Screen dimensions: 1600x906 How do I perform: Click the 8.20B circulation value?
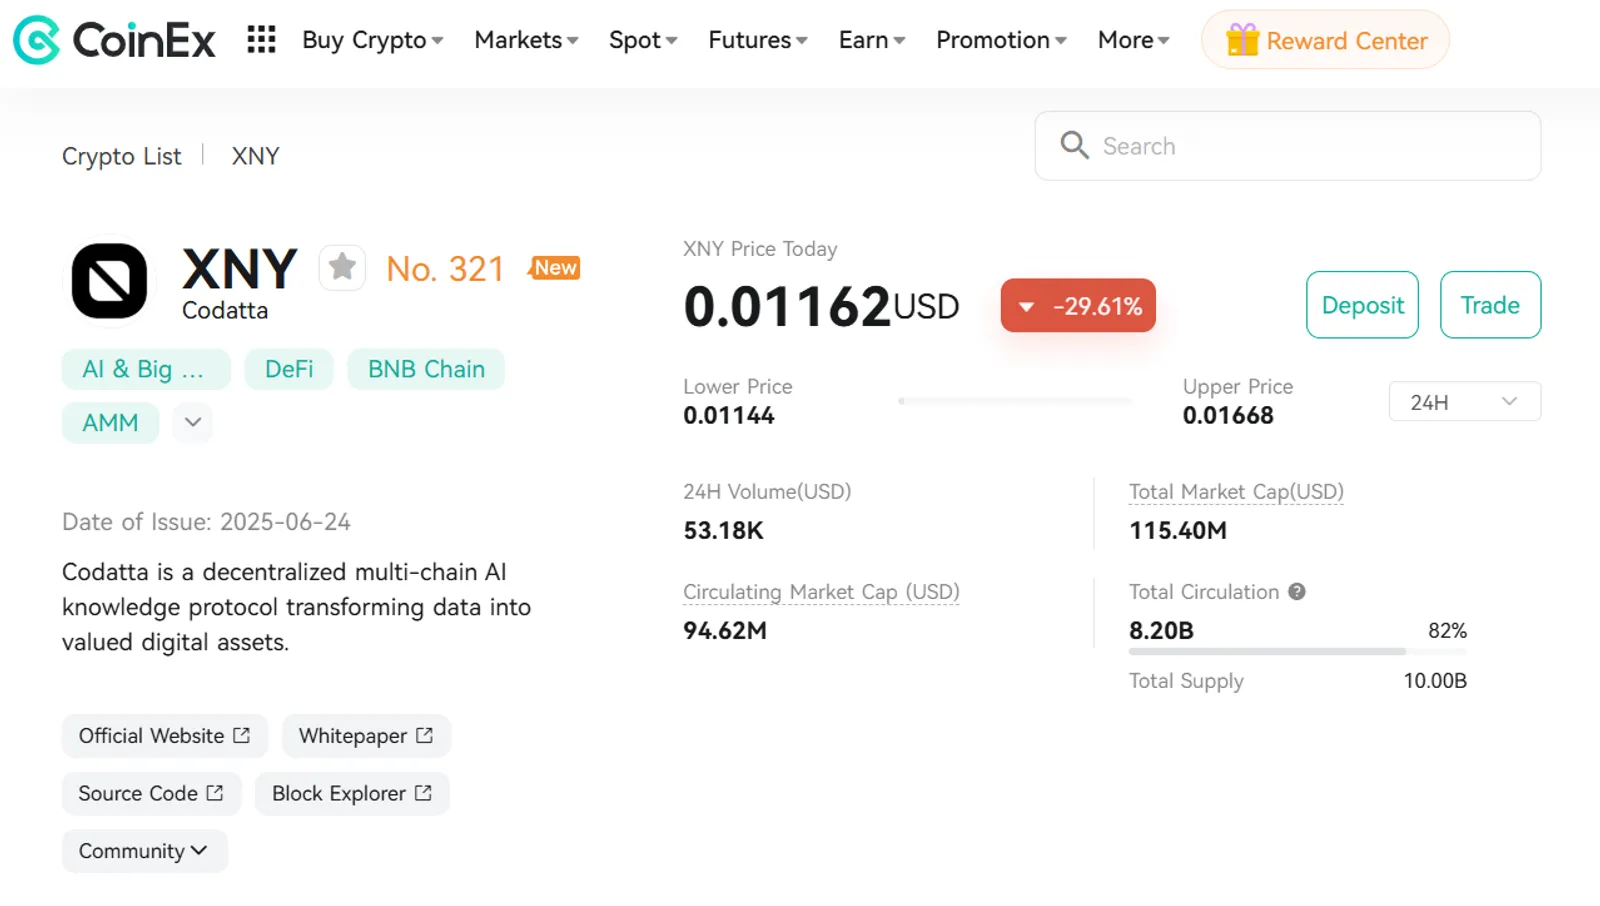[x=1161, y=631]
